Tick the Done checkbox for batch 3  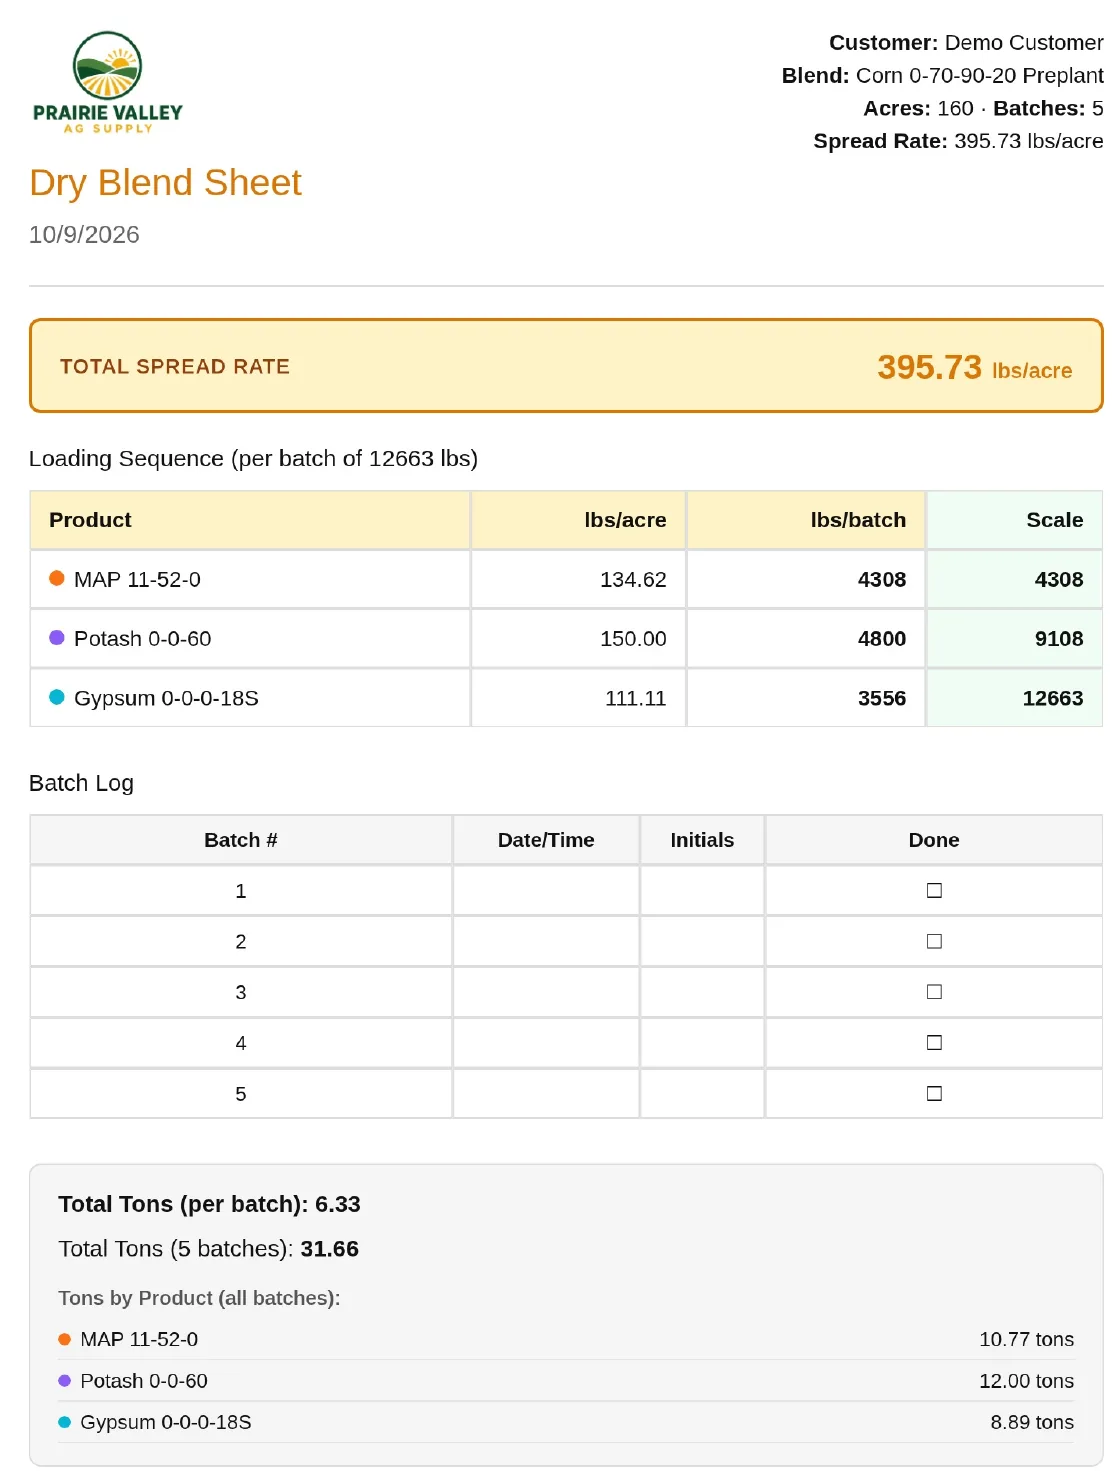pyautogui.click(x=934, y=992)
